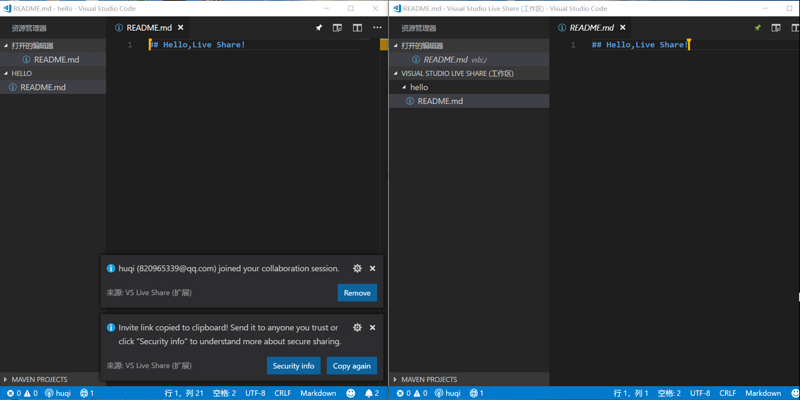The image size is (800, 400).
Task: Change CRLF line ending in right window
Action: (x=728, y=393)
